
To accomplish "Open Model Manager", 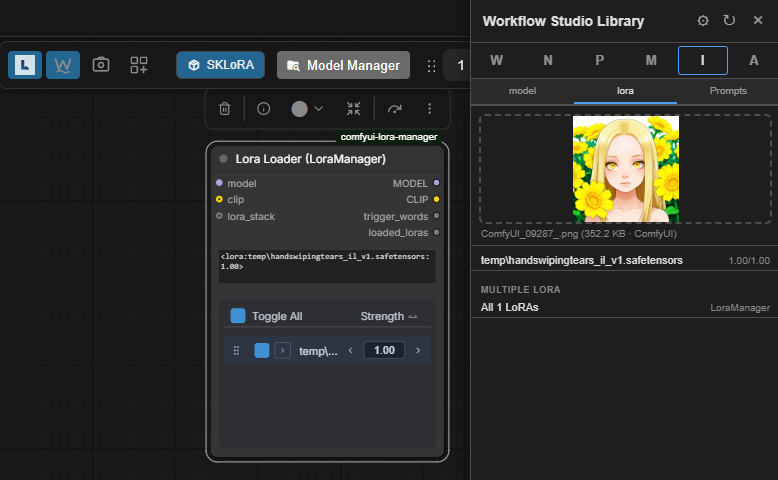I will (343, 65).
